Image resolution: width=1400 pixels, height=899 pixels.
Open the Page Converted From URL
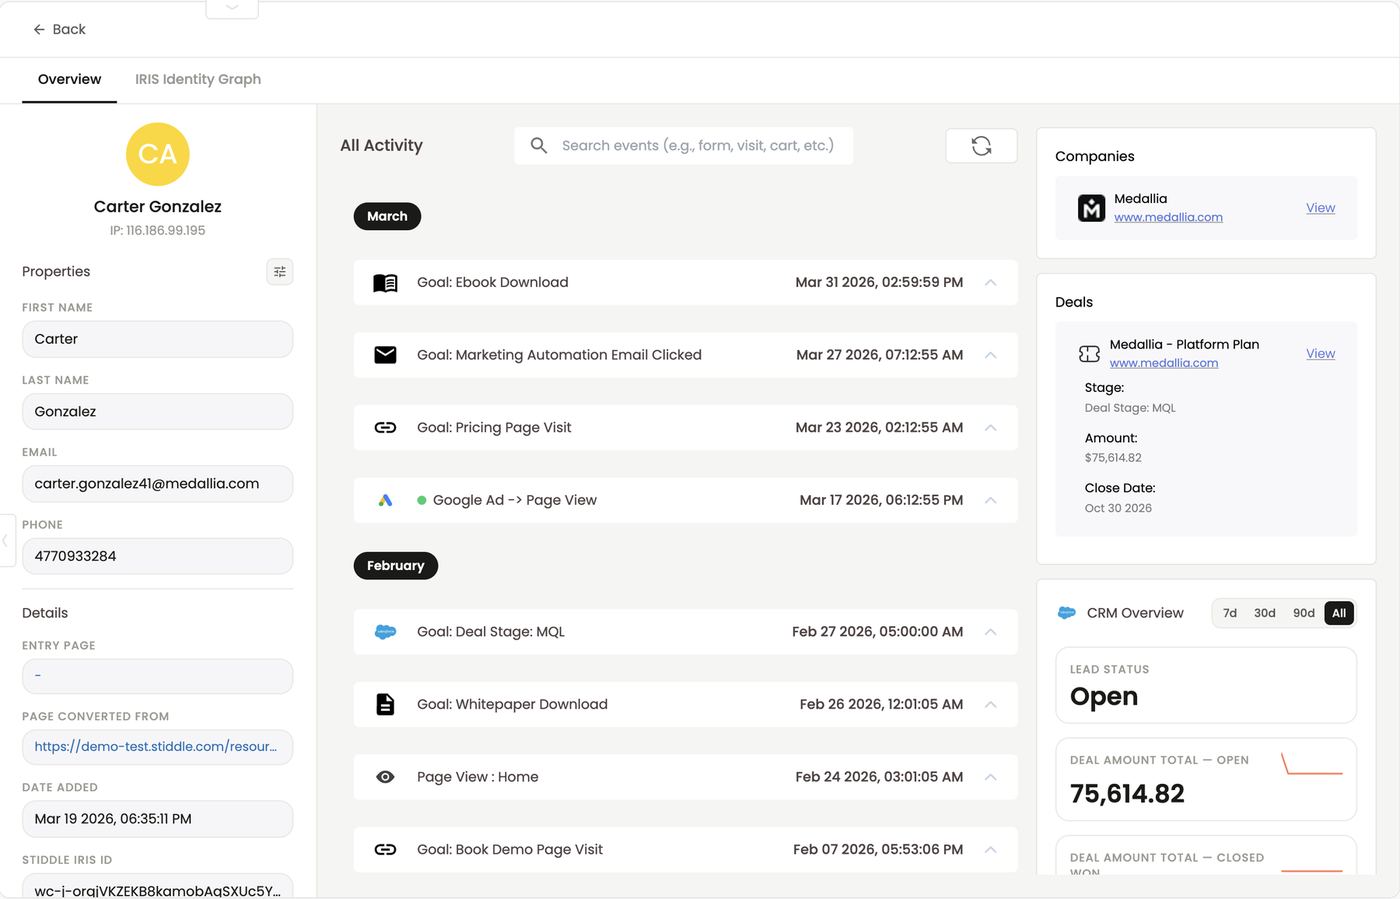[157, 747]
